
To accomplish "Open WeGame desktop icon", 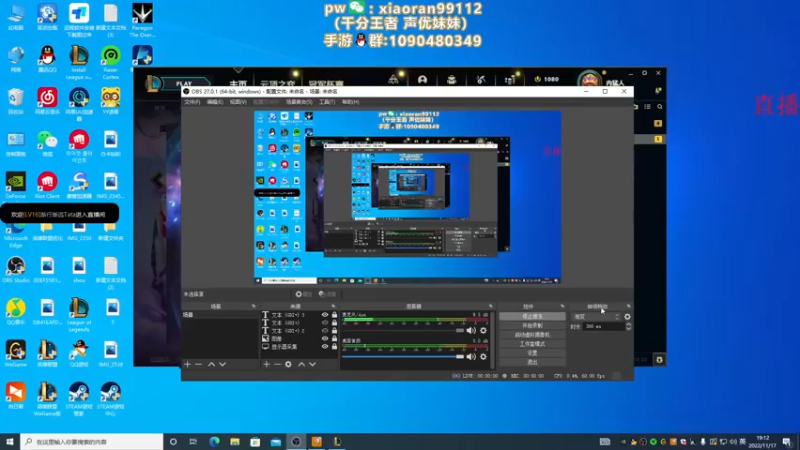I will [16, 354].
